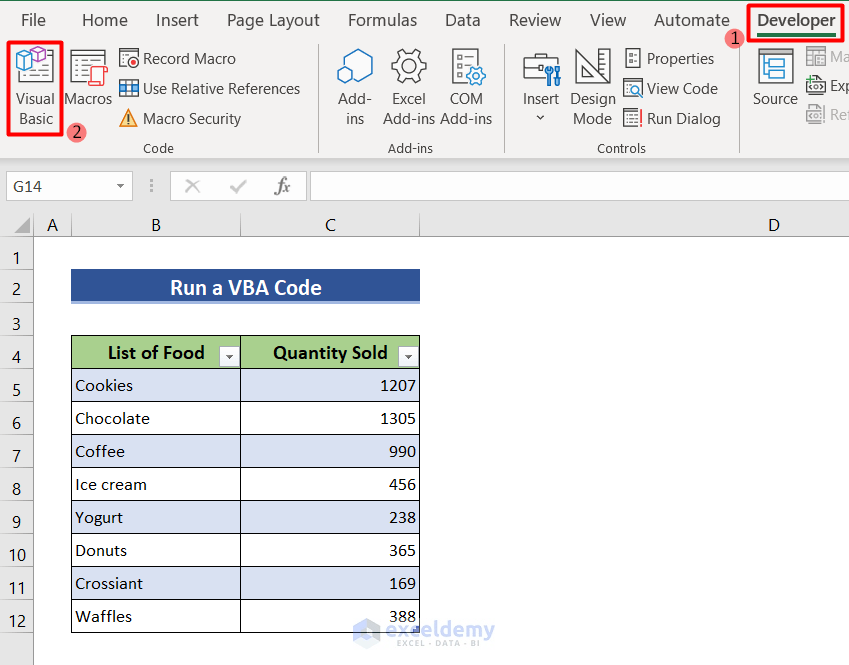Open the Quantity Sold filter dropdown
Image resolution: width=849 pixels, height=665 pixels.
[407, 353]
